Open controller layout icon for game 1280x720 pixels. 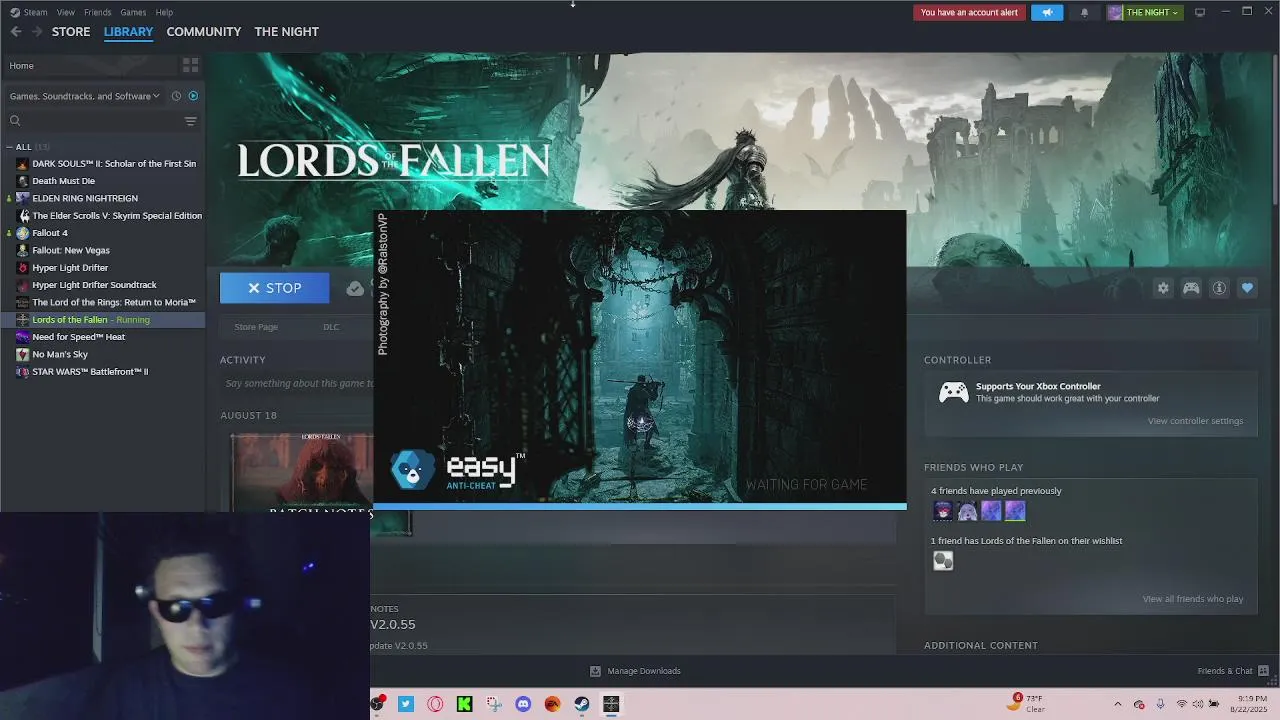click(x=1191, y=288)
